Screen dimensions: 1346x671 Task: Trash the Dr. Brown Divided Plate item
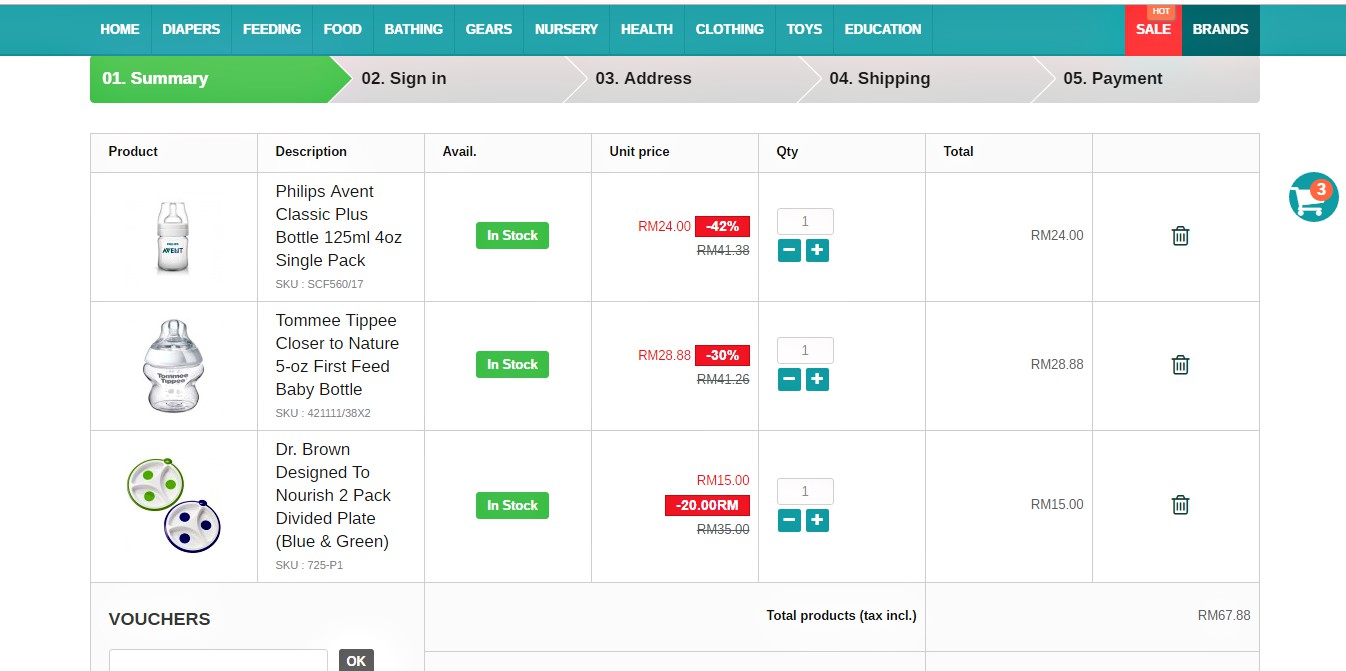coord(1180,505)
